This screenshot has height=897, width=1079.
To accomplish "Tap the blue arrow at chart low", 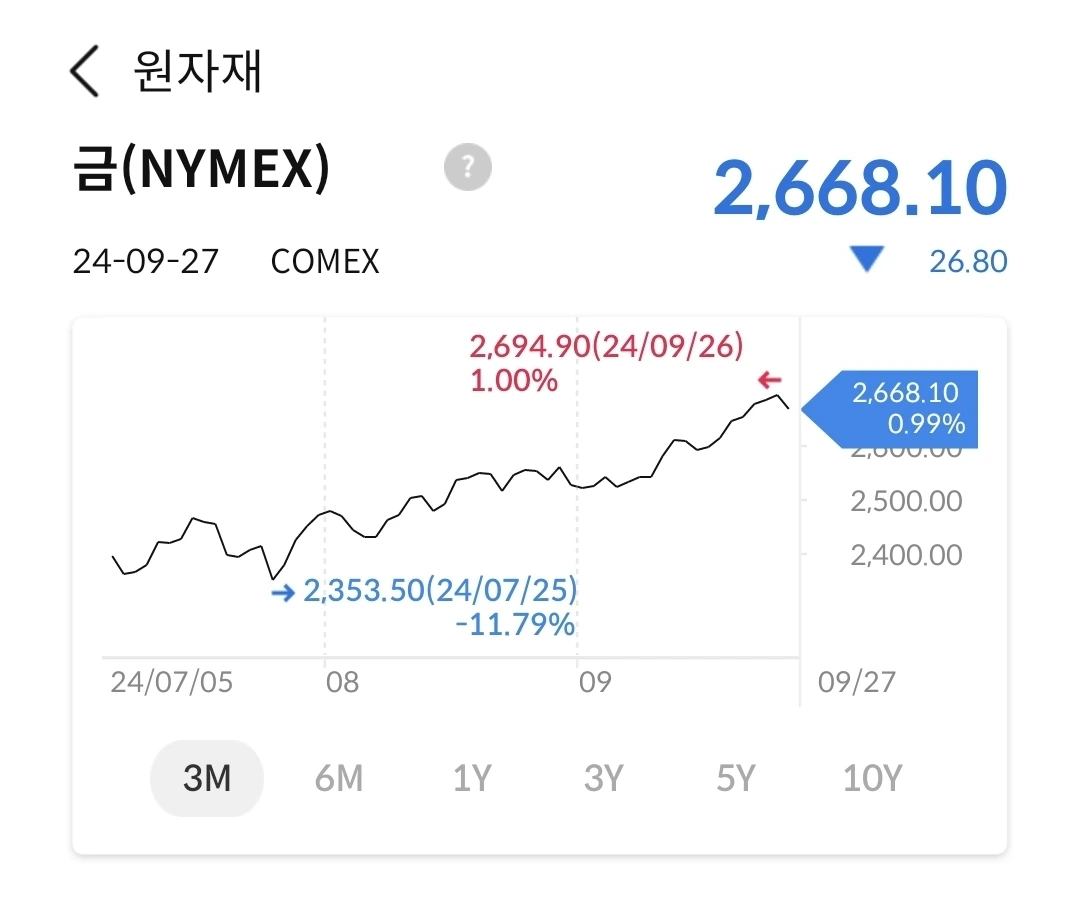I will coord(283,593).
